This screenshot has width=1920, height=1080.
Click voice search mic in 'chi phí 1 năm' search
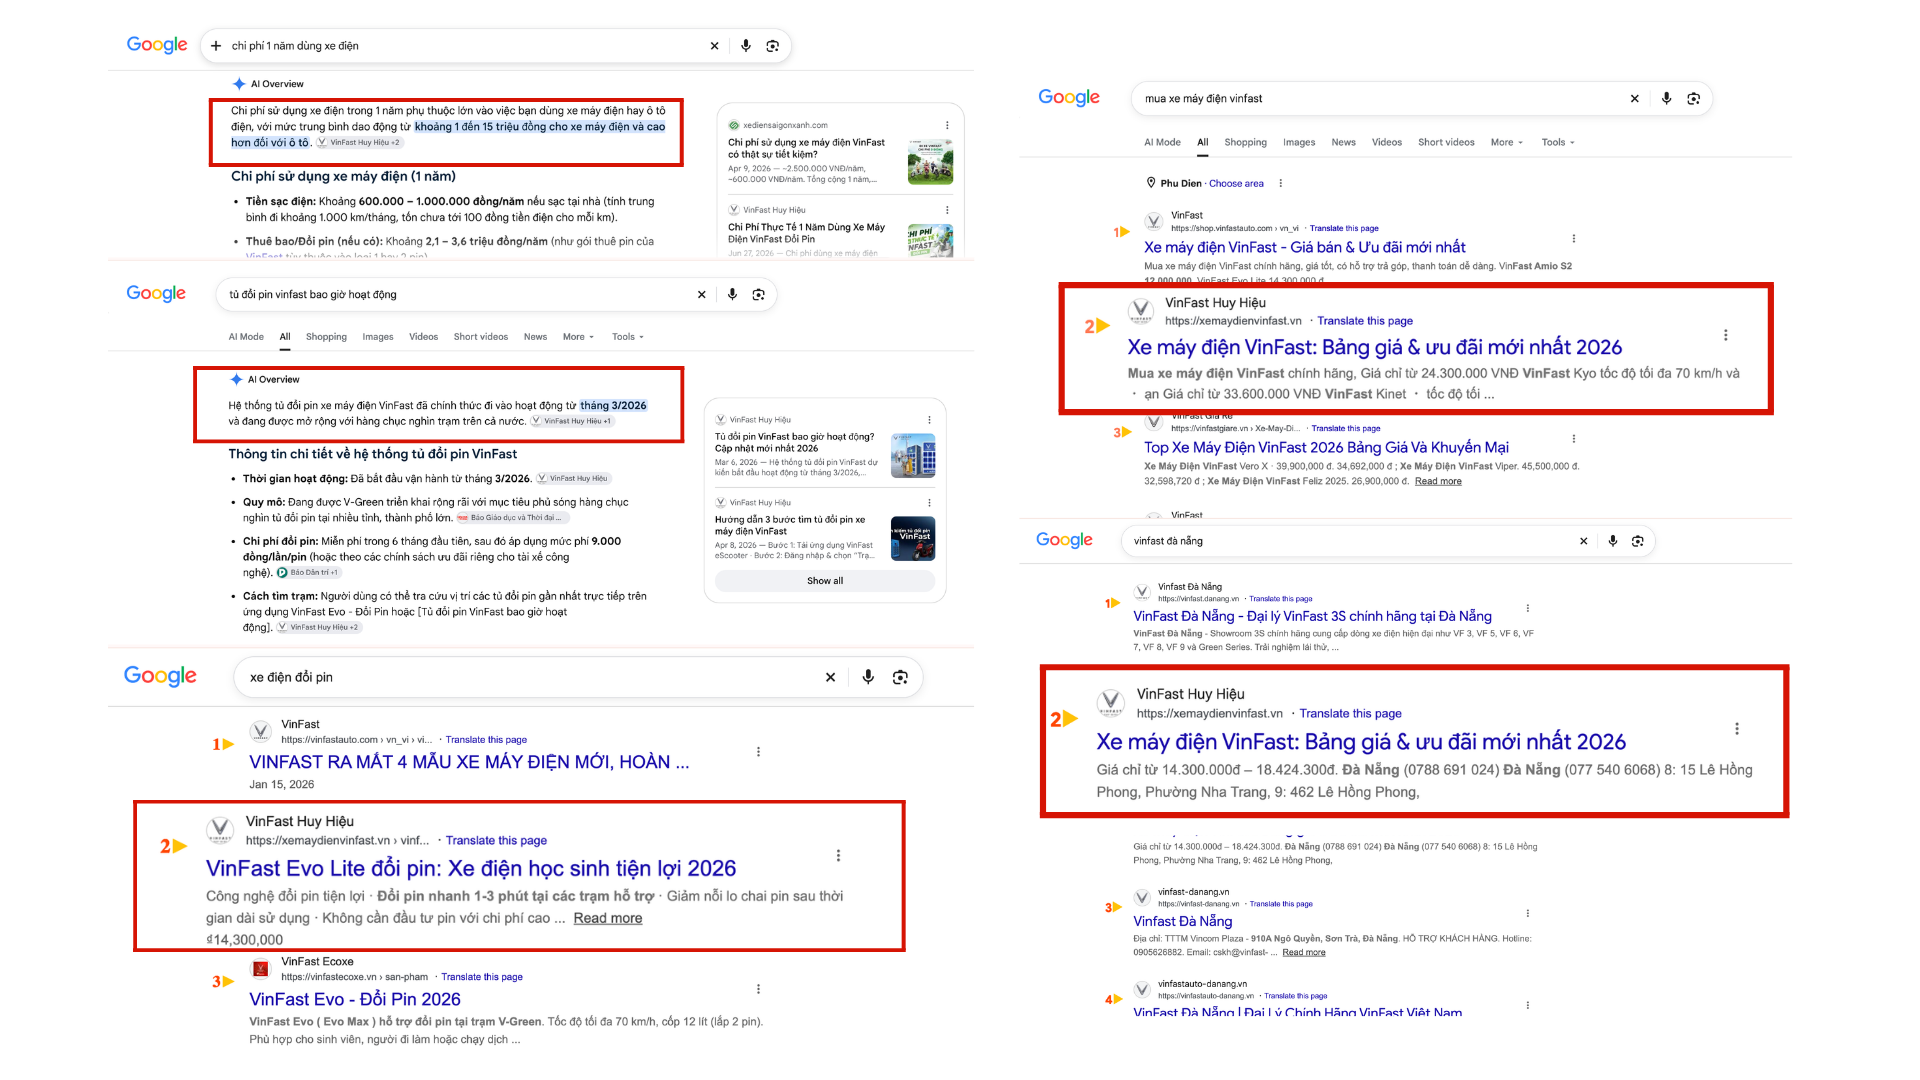pyautogui.click(x=746, y=46)
